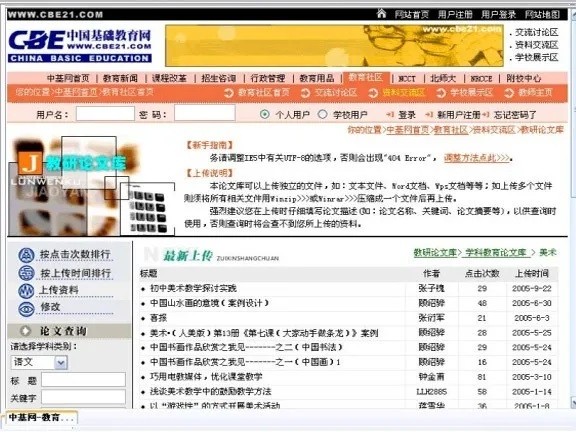Click the 论文查询 section header arrow
The width and height of the screenshot is (576, 432).
tap(25, 331)
